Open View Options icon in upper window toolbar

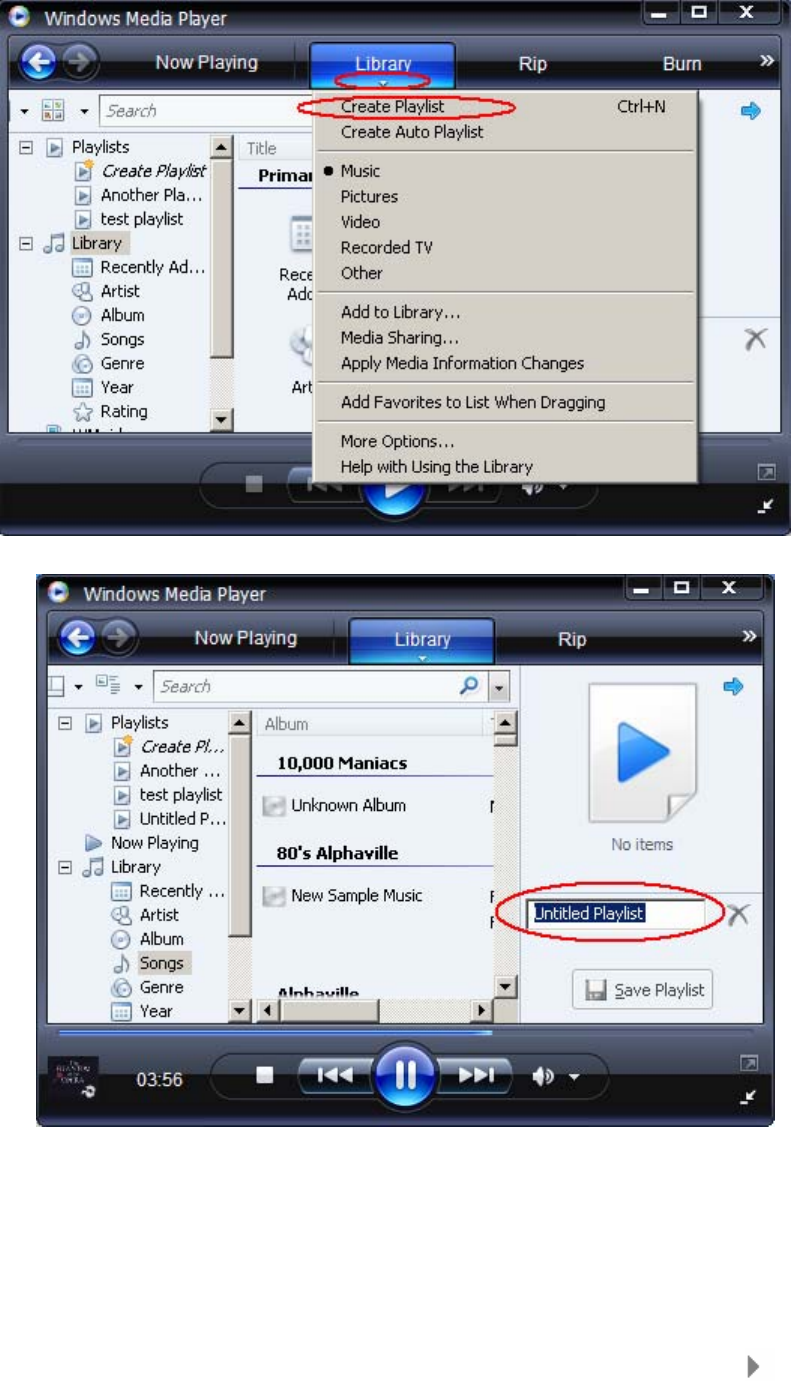[55, 111]
